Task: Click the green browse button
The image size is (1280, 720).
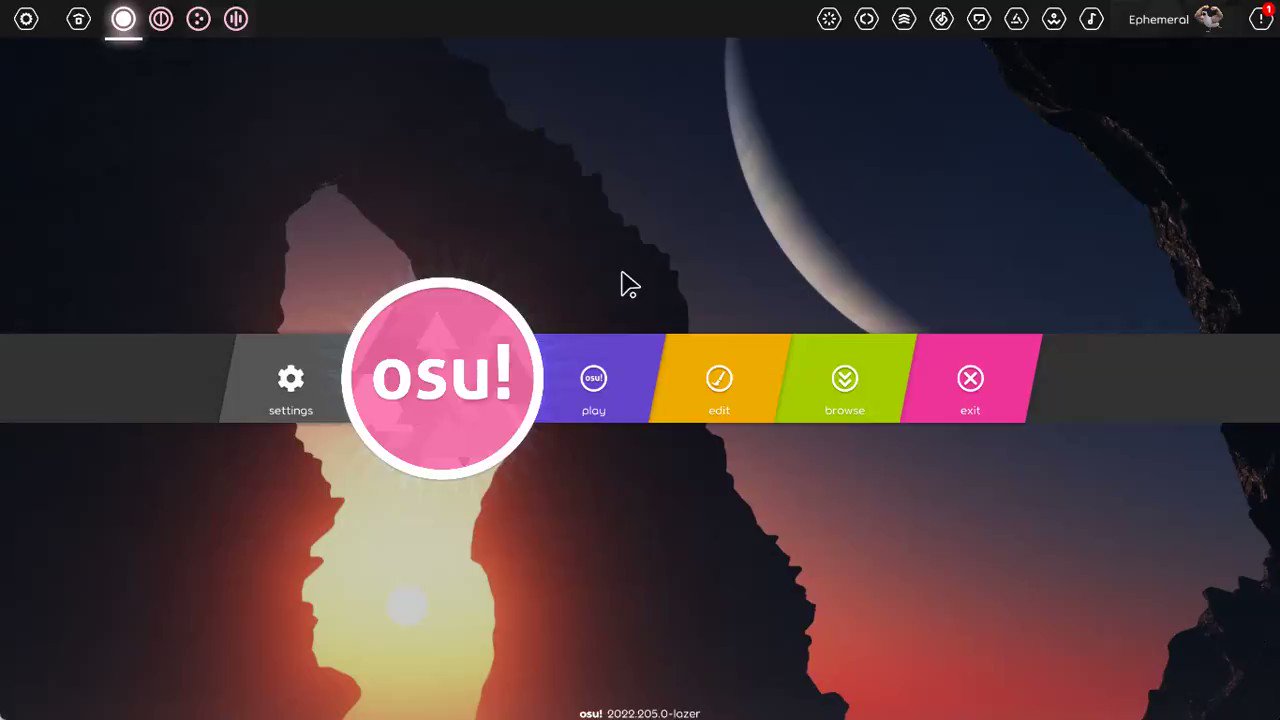Action: [x=847, y=378]
